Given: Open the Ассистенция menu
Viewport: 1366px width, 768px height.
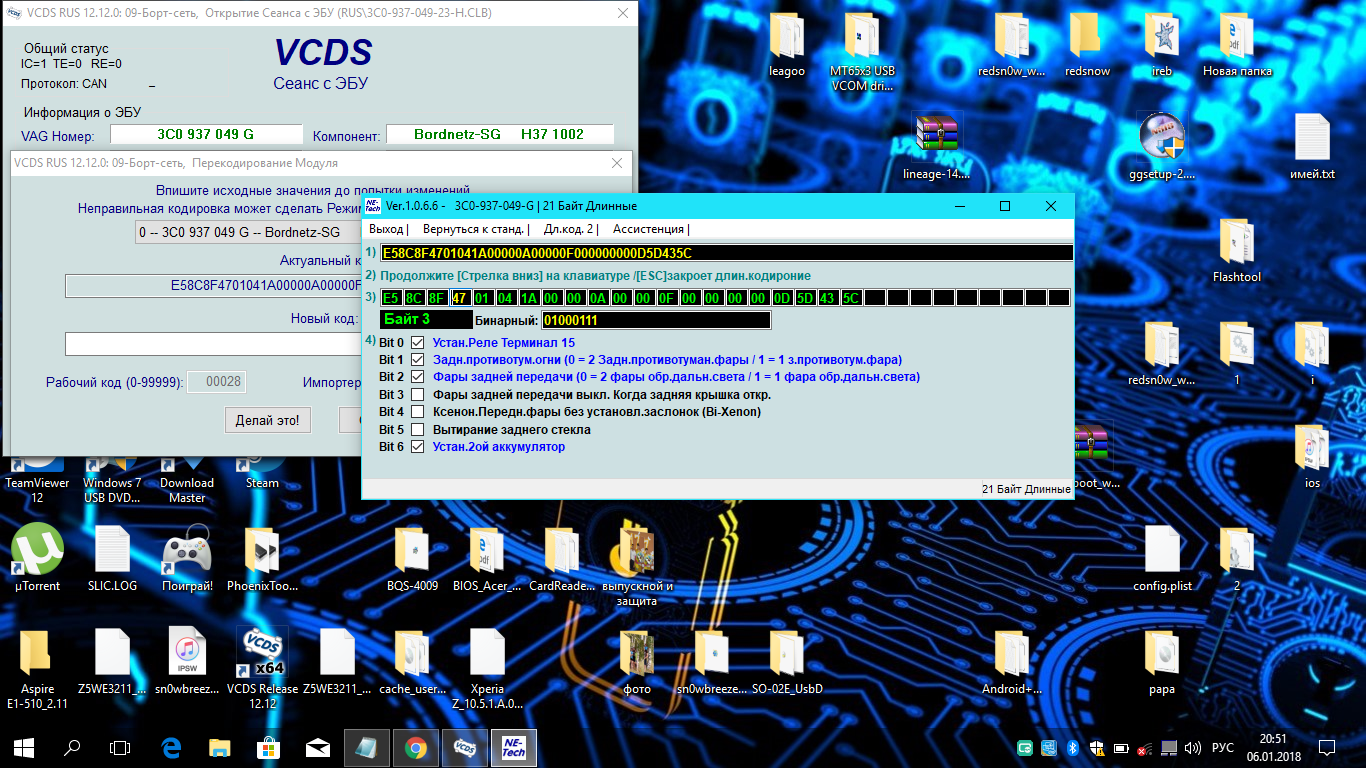Looking at the screenshot, I should tap(650, 229).
